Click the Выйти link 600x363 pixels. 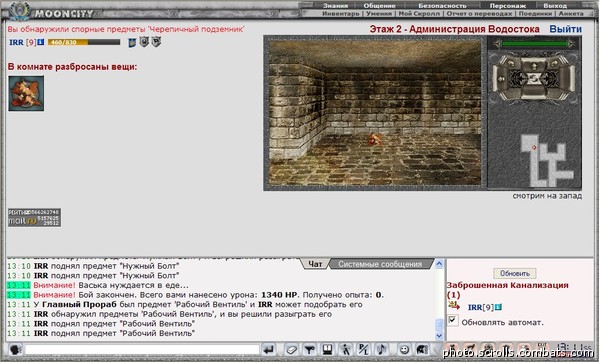566,29
